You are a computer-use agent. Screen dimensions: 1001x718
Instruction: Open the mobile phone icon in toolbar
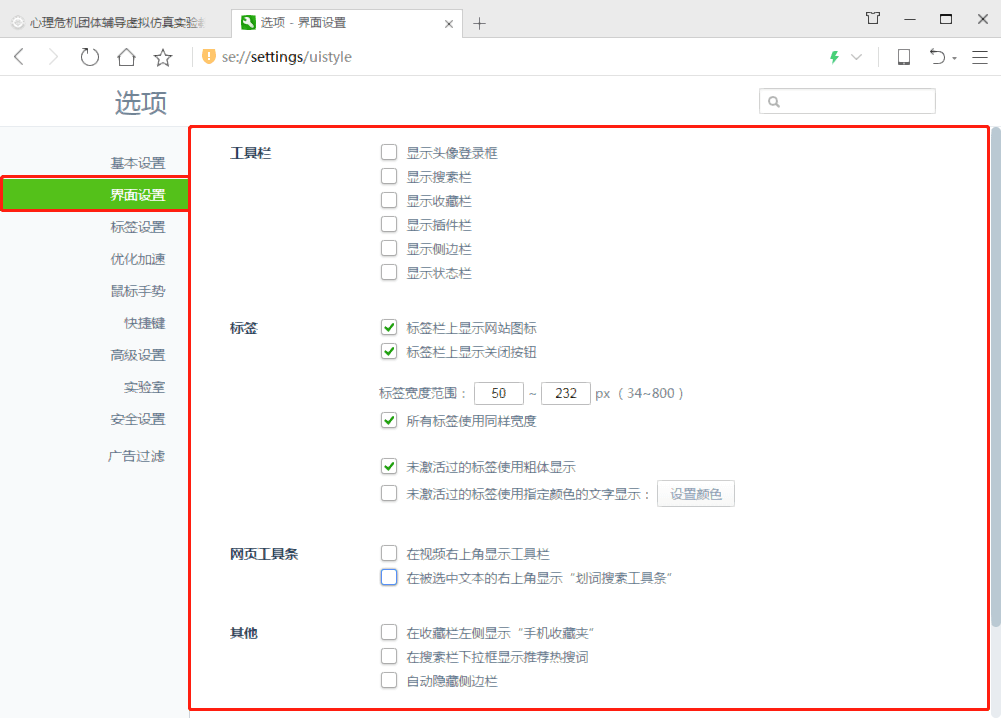pyautogui.click(x=904, y=57)
